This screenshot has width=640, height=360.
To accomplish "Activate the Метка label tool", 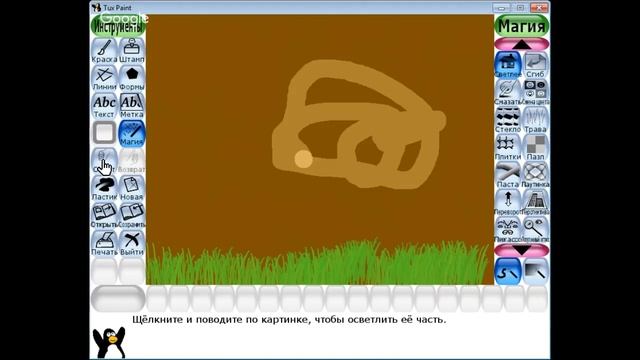I will [132, 106].
